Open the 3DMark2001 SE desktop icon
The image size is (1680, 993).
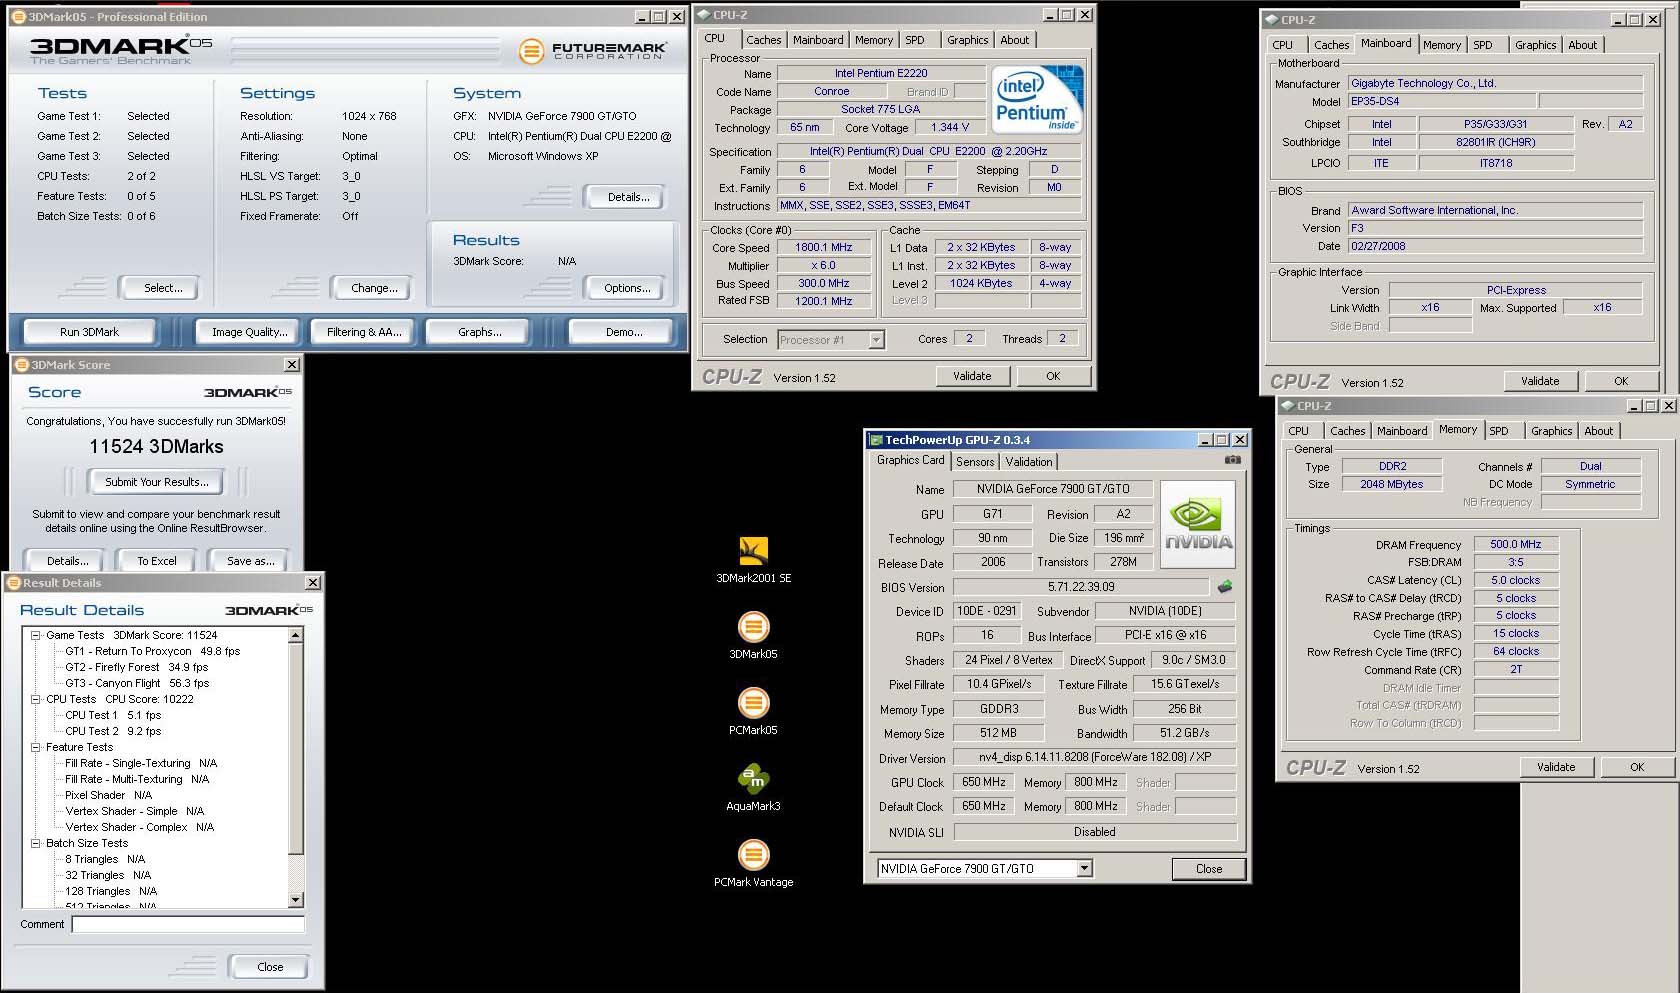pos(753,559)
